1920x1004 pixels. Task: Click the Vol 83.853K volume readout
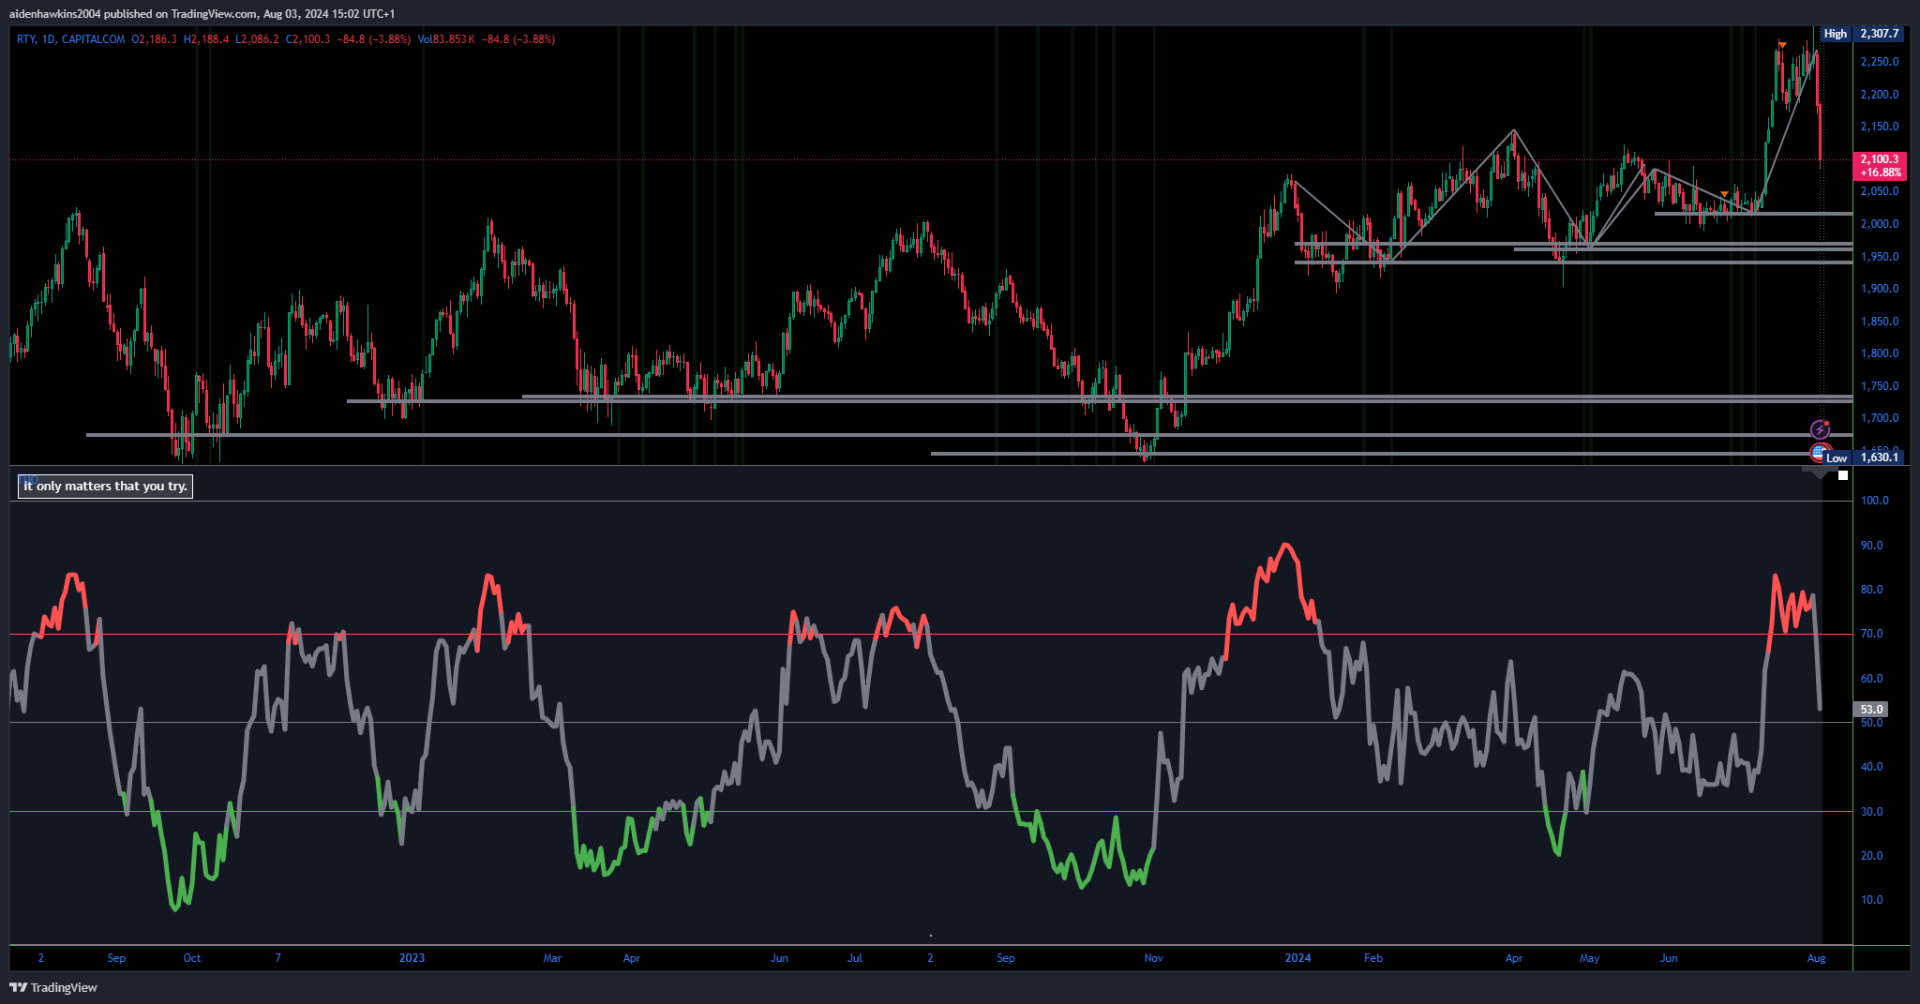[x=446, y=39]
